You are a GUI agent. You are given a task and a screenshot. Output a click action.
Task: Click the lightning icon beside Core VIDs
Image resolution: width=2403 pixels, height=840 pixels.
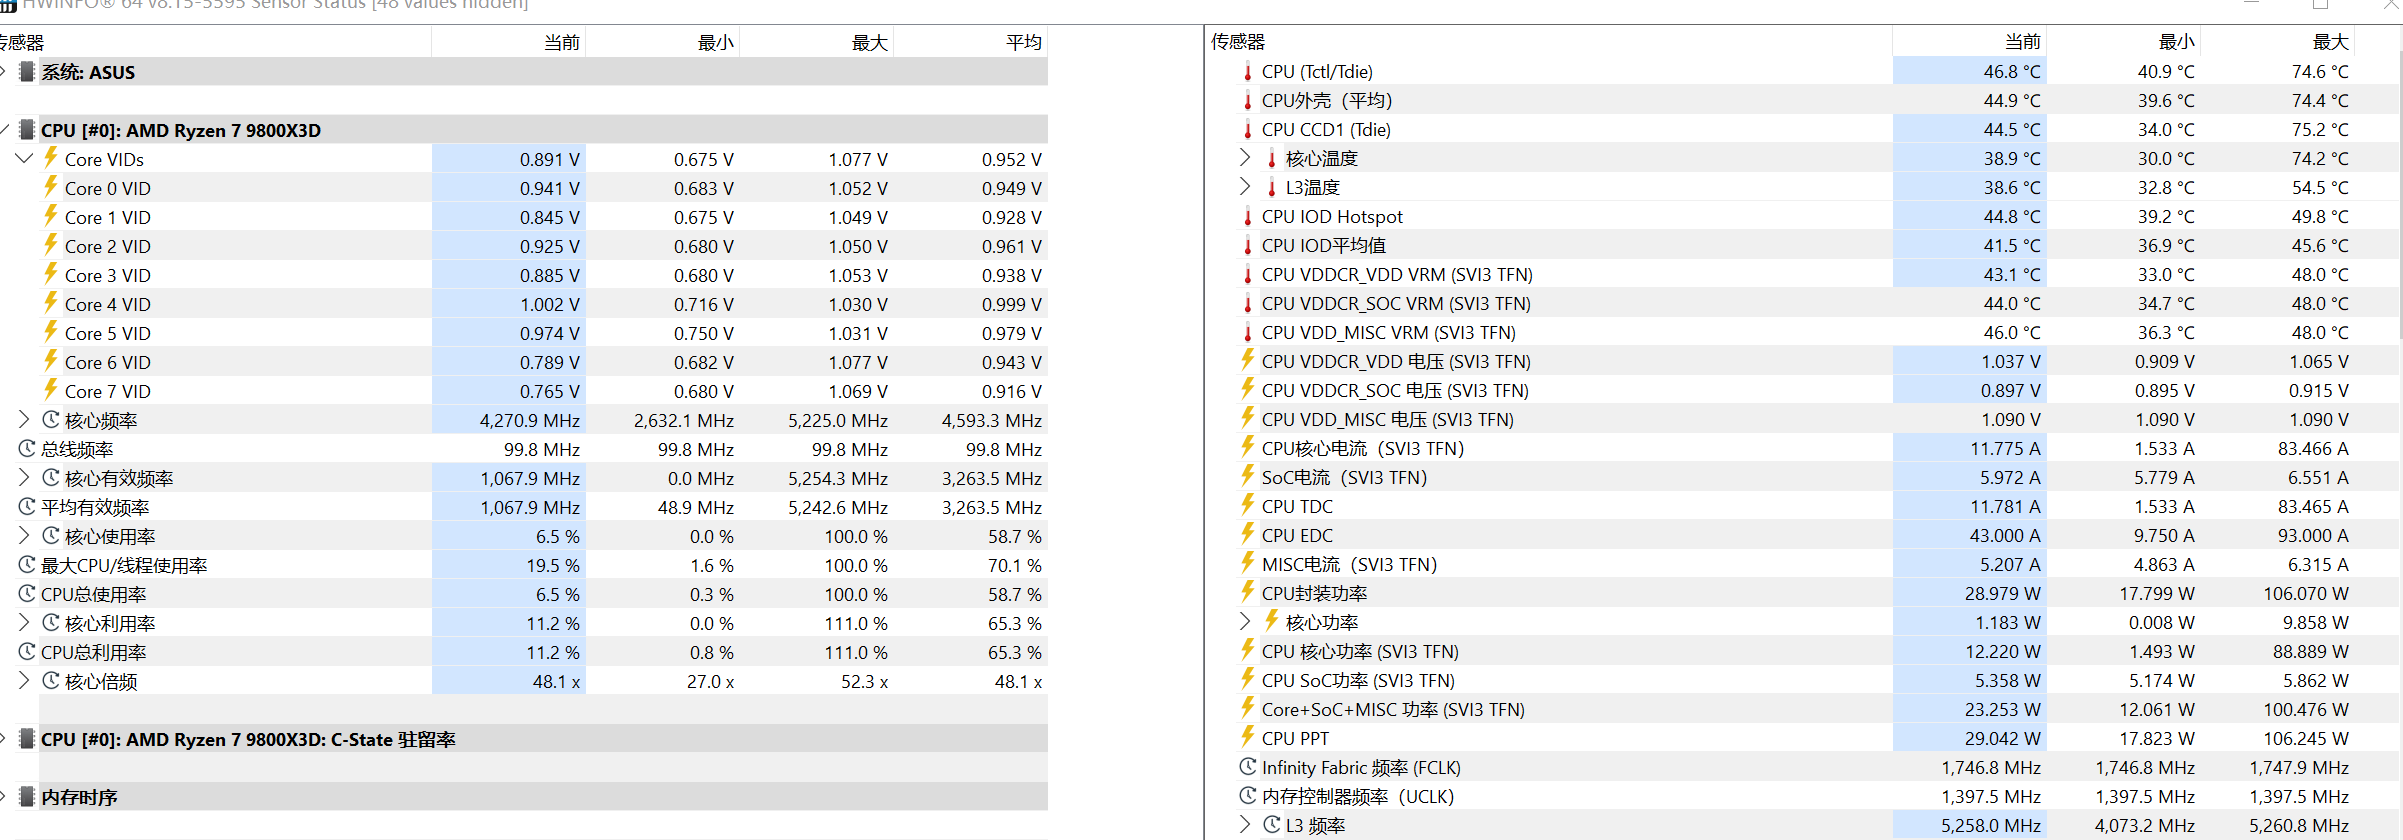[x=50, y=158]
